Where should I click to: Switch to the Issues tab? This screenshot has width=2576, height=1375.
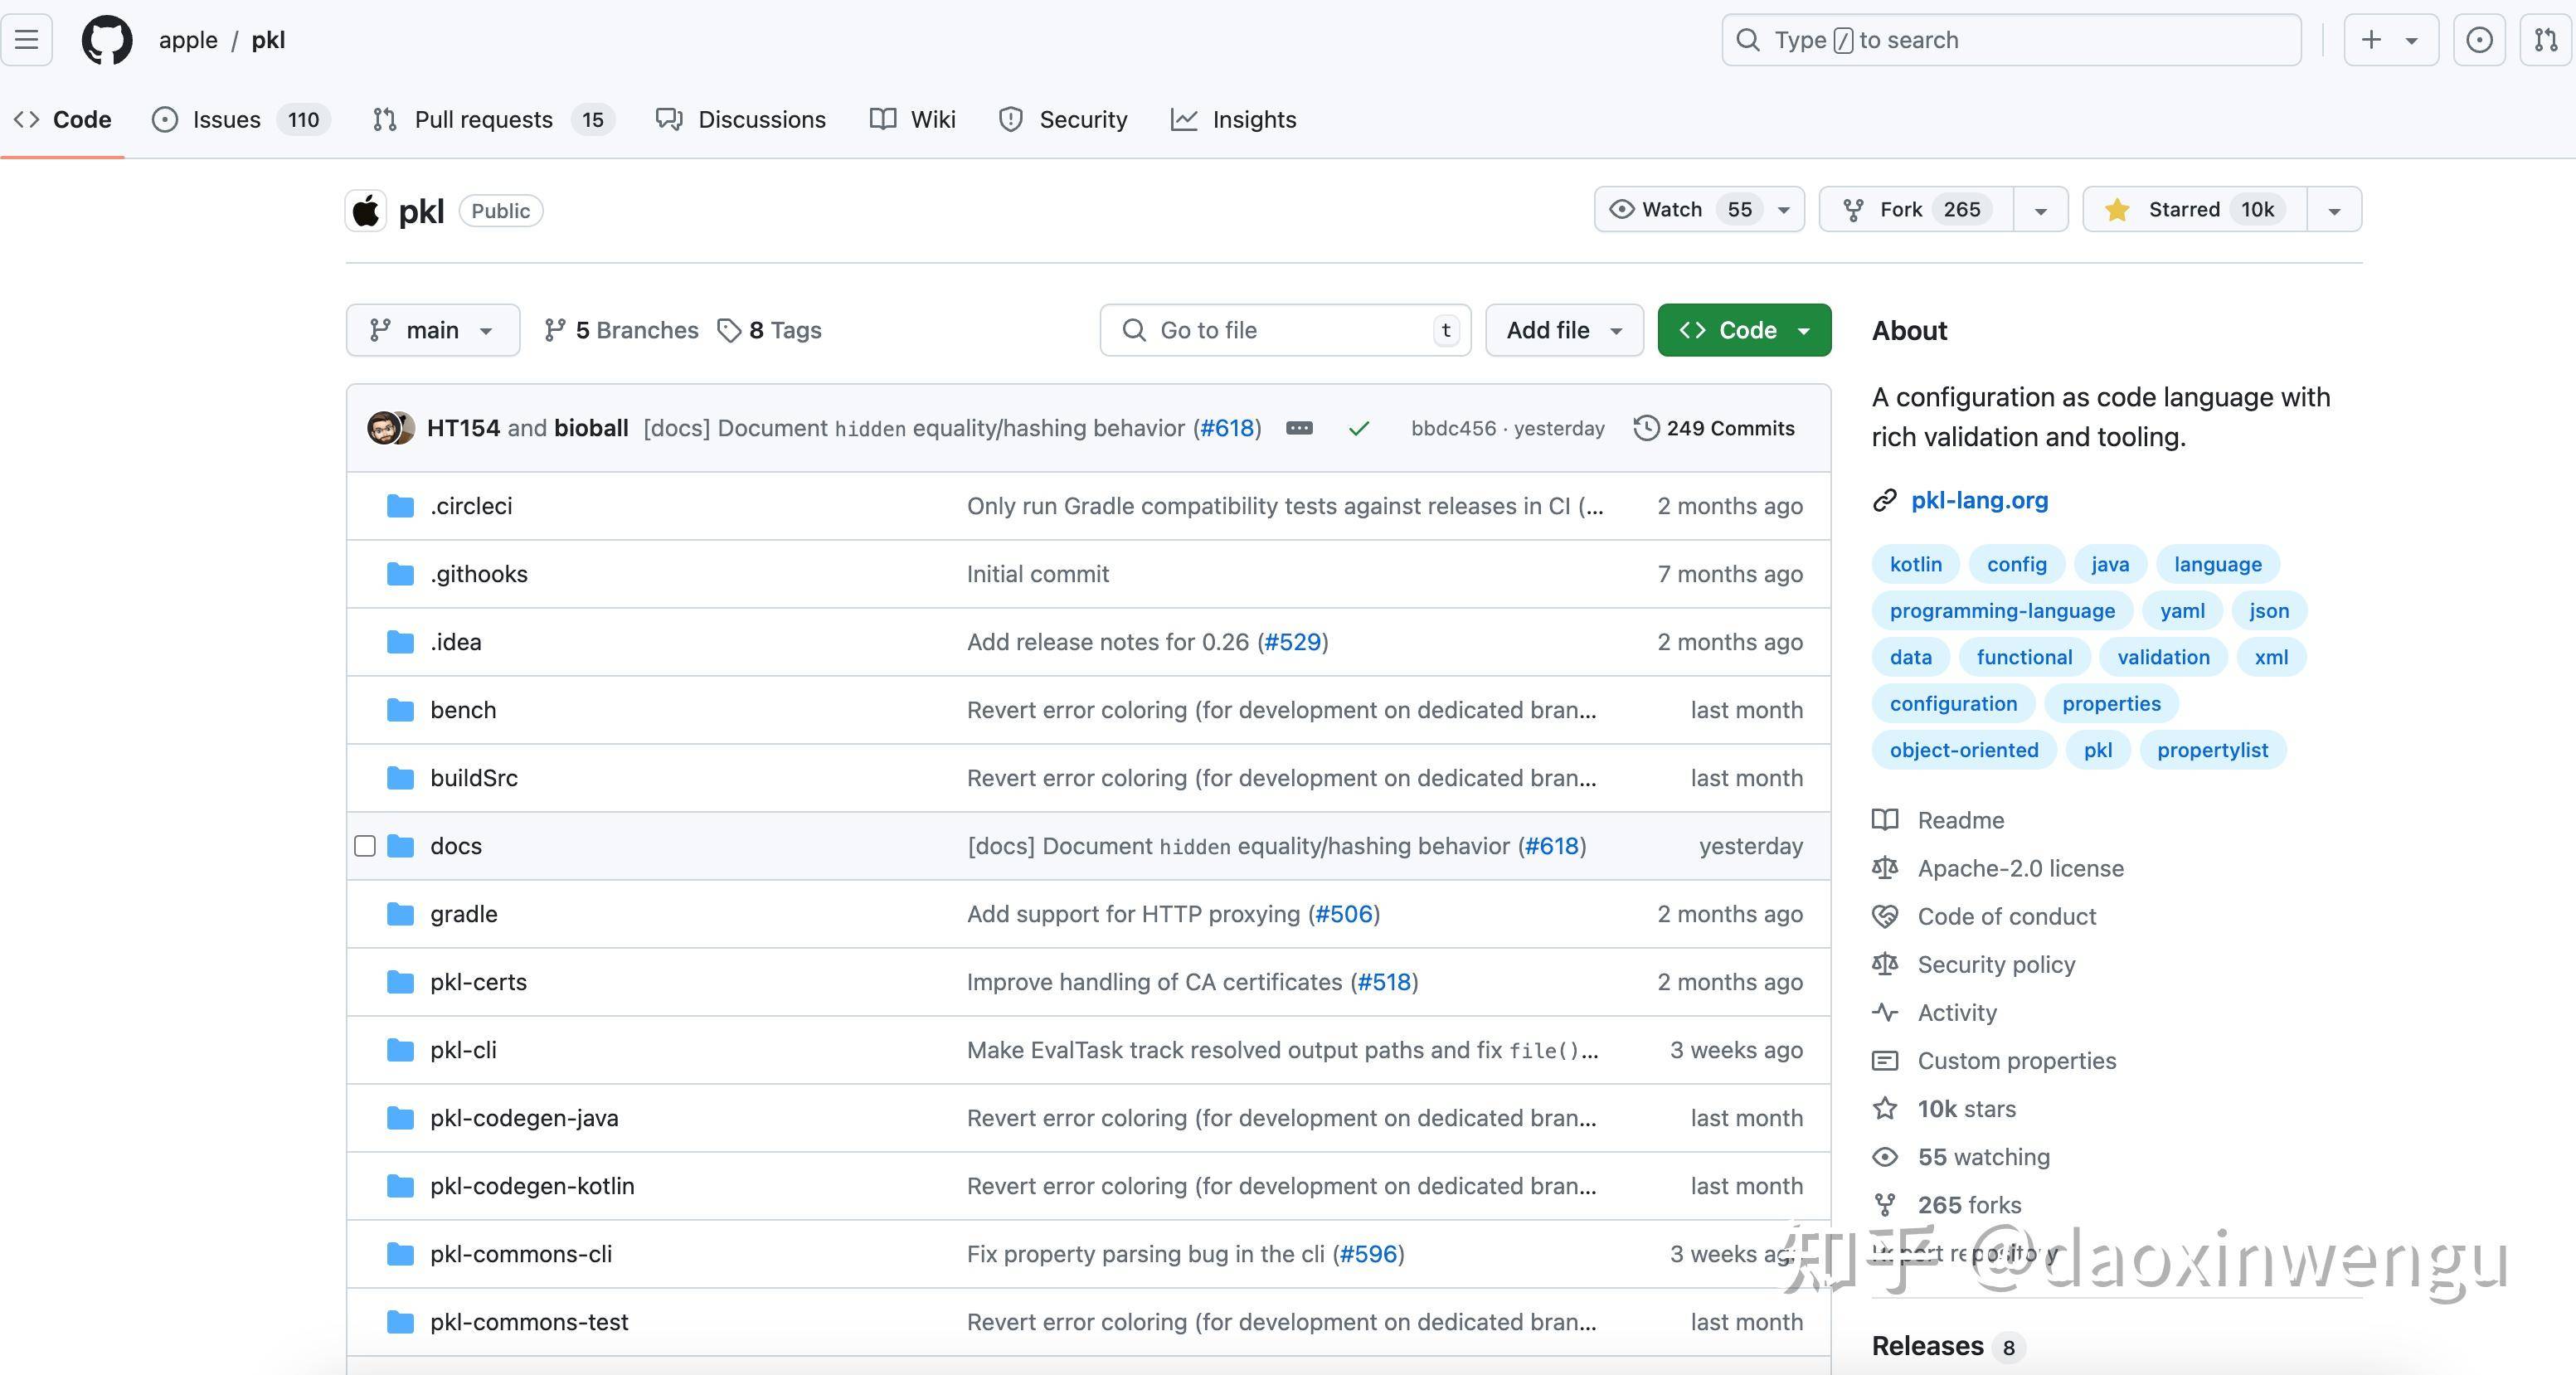240,120
